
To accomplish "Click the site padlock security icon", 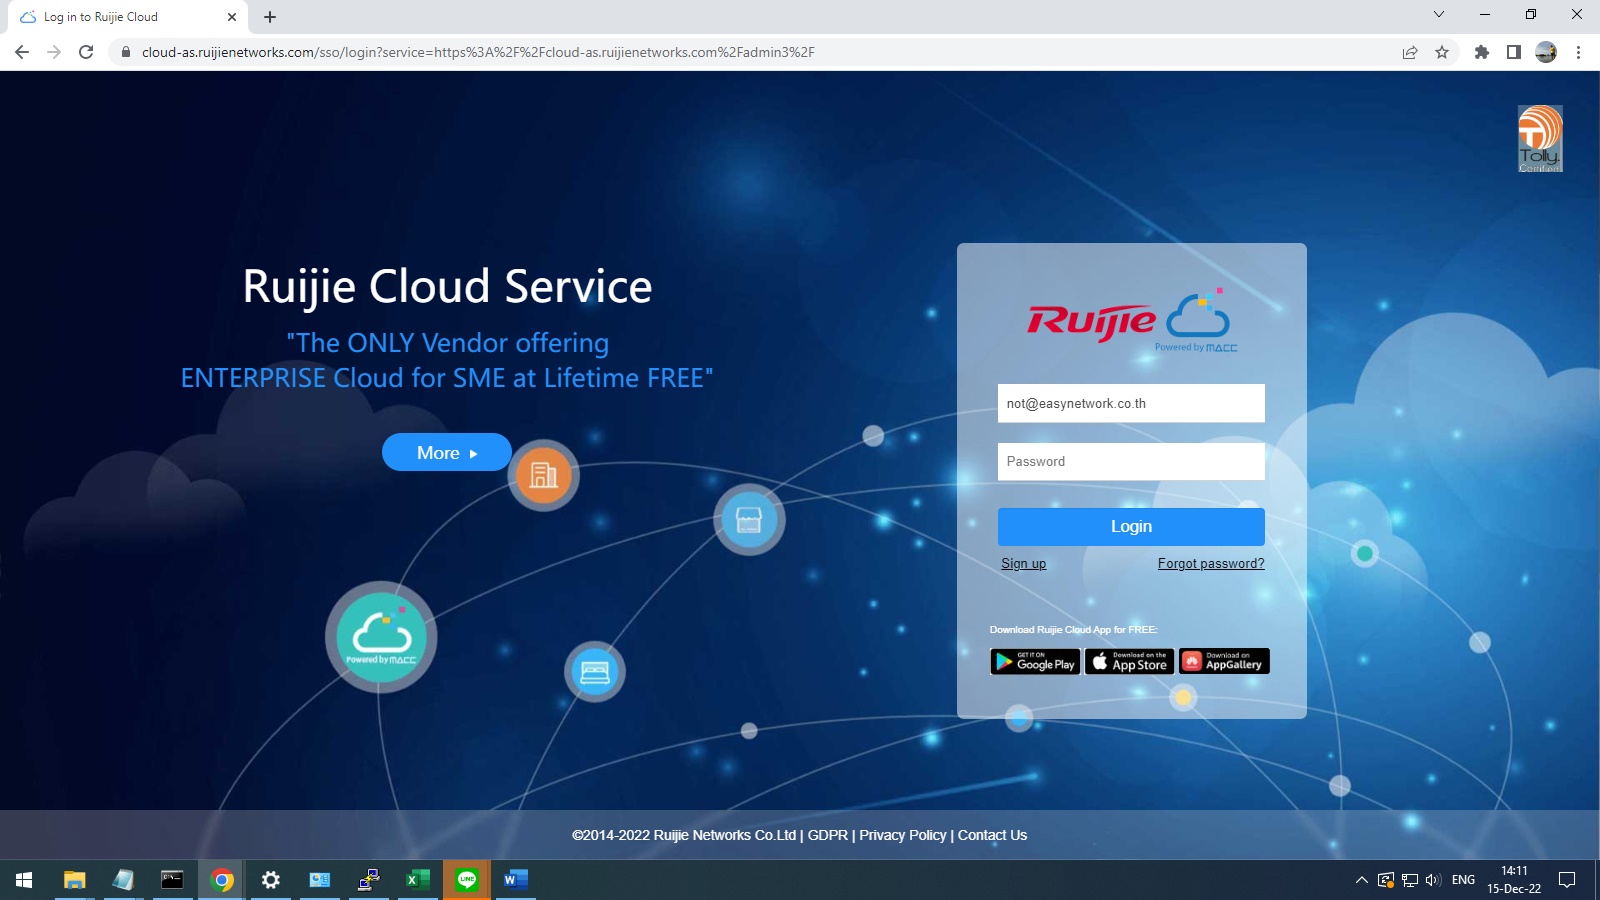I will pos(125,52).
